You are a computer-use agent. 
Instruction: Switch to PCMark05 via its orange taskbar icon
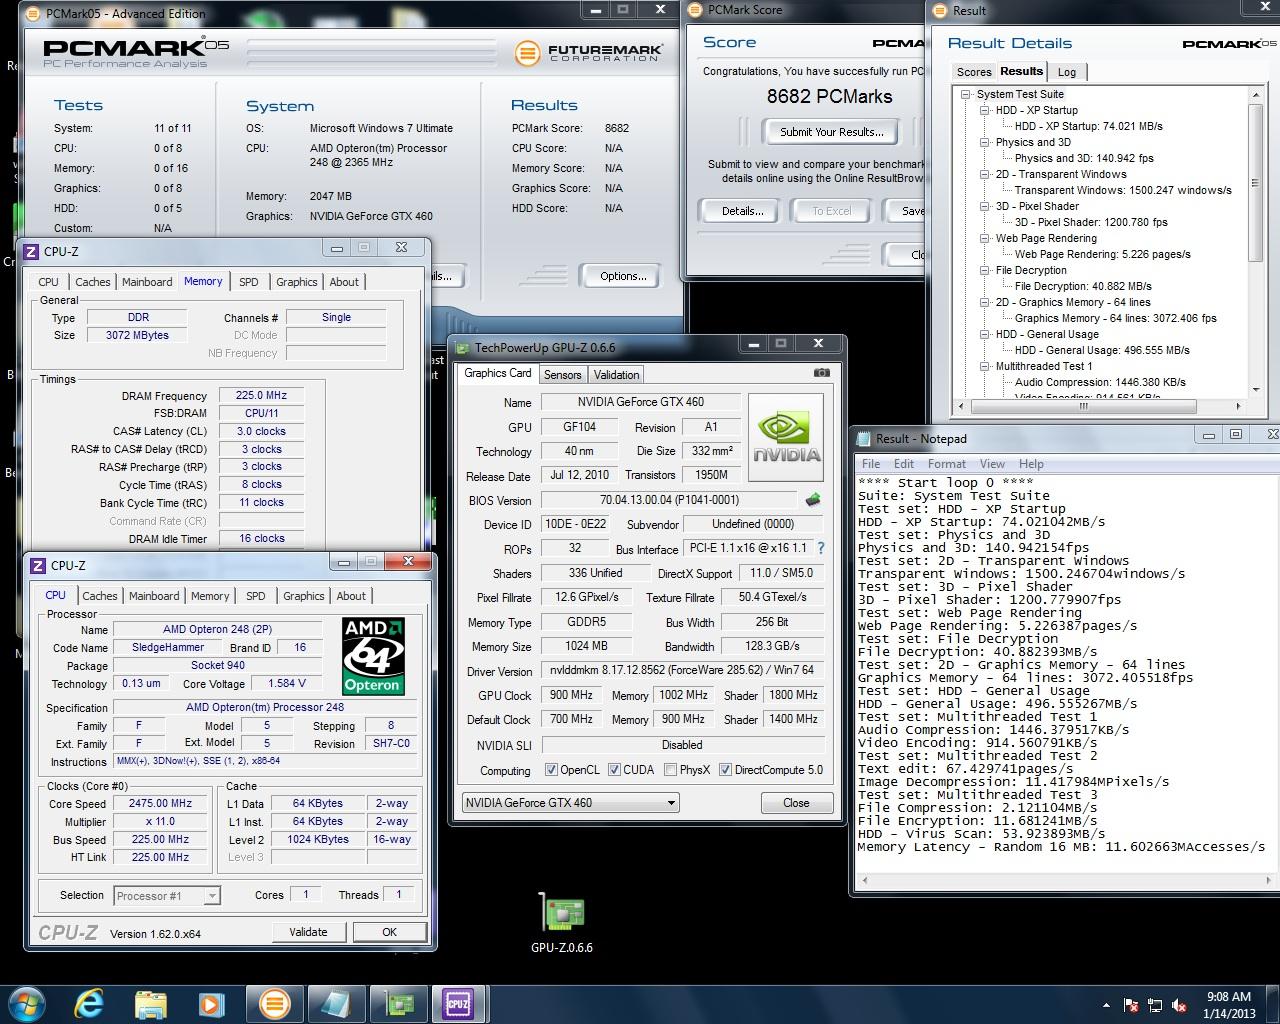[274, 1003]
